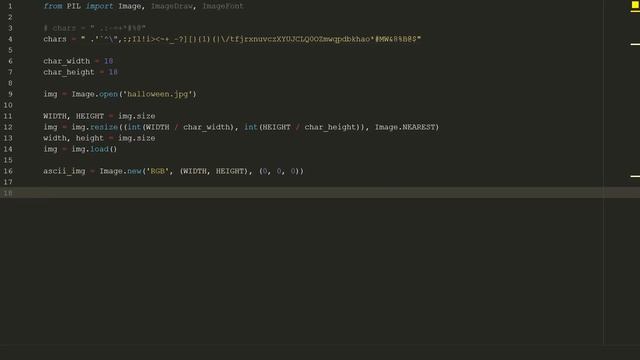640x360 pixels.
Task: Click 'char_height' on line 7
Action: [x=69, y=72]
